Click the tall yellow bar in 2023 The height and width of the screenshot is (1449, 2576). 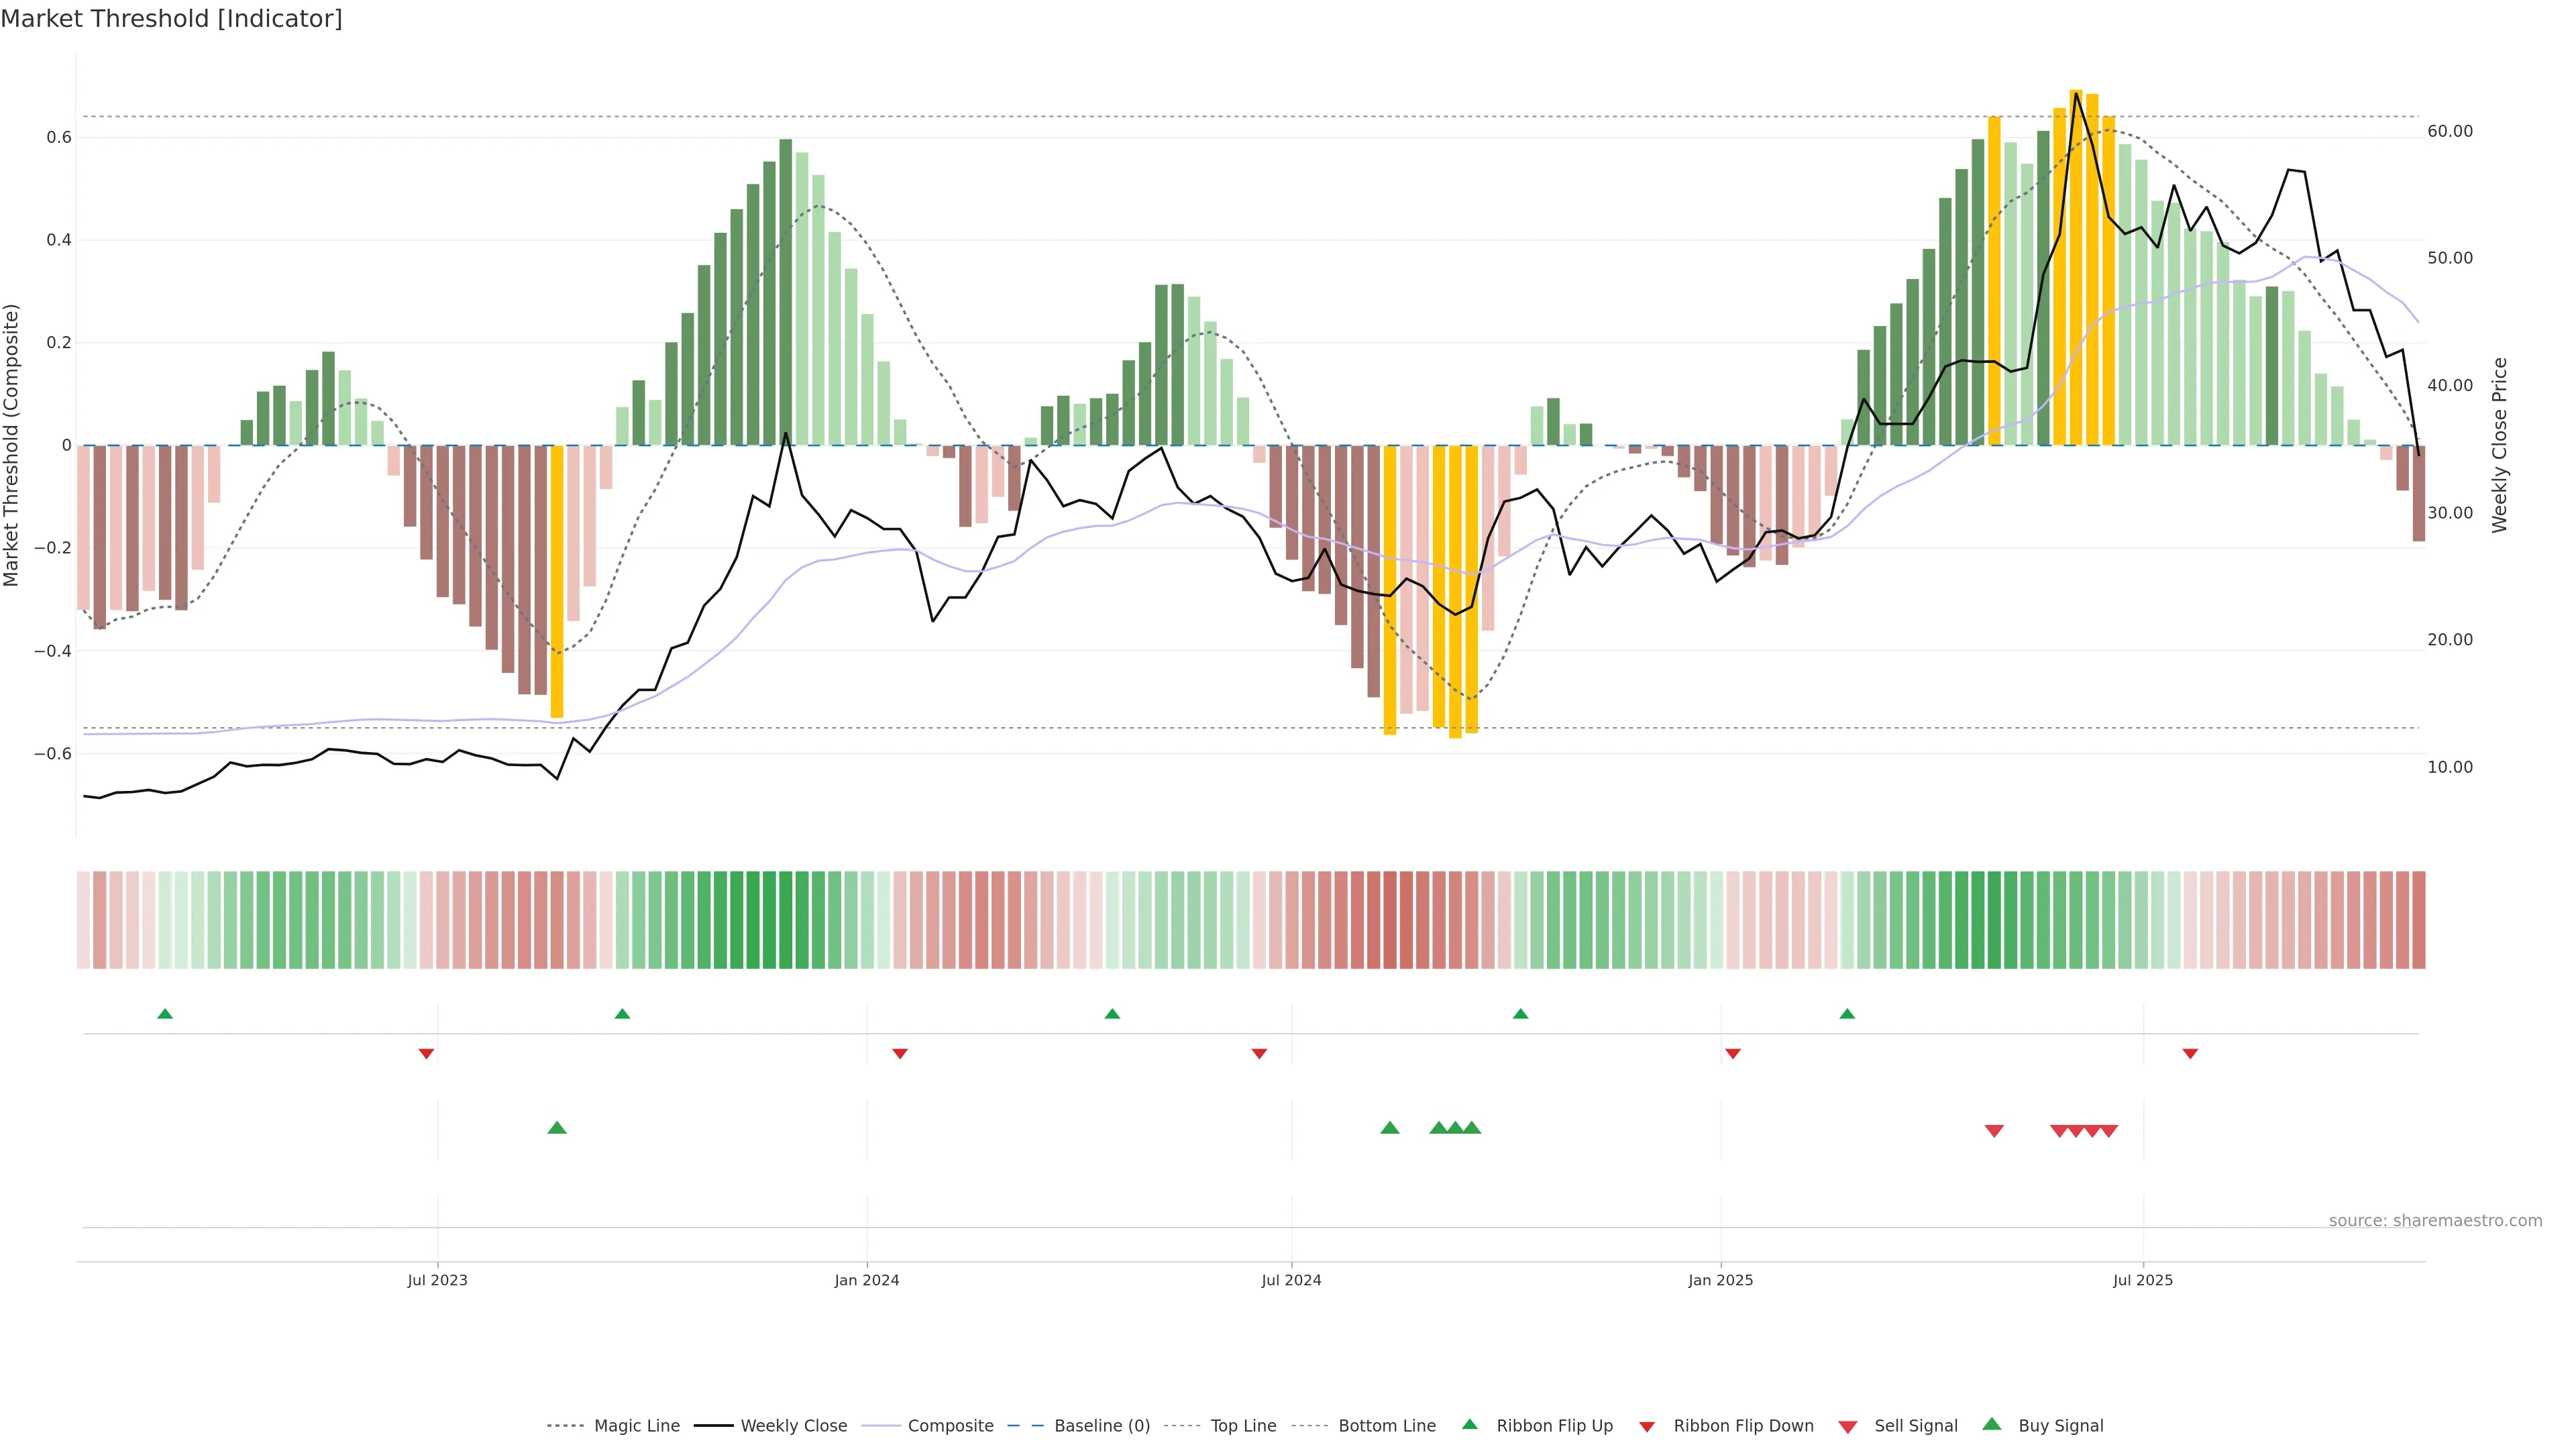pos(557,580)
